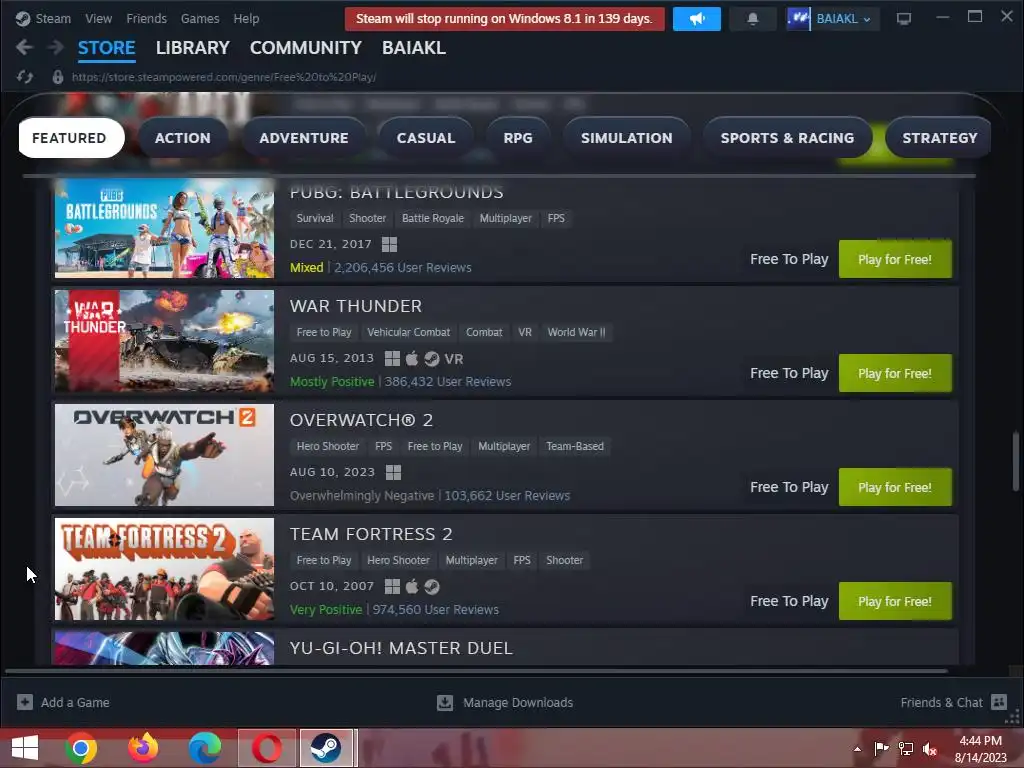Image resolution: width=1024 pixels, height=768 pixels.
Task: Click the WAR THUNDER title
Action: pyautogui.click(x=356, y=306)
